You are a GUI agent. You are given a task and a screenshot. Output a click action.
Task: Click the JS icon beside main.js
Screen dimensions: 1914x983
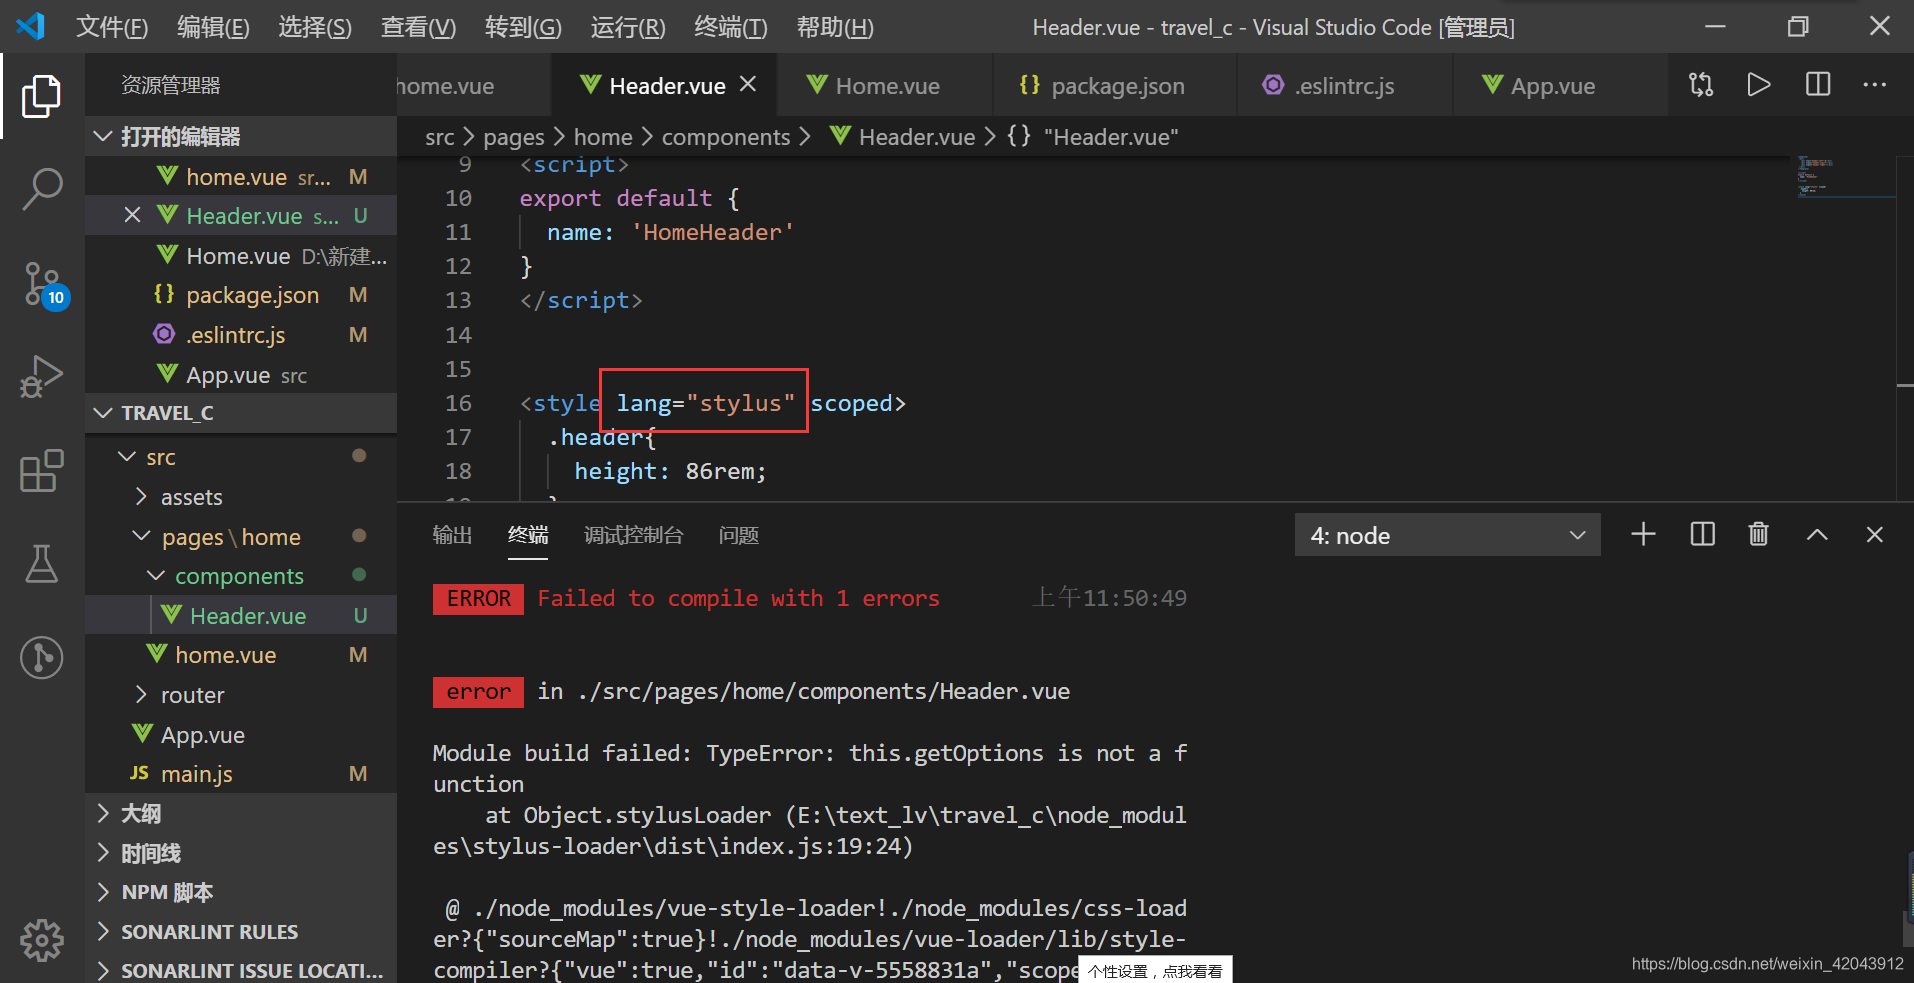point(139,773)
